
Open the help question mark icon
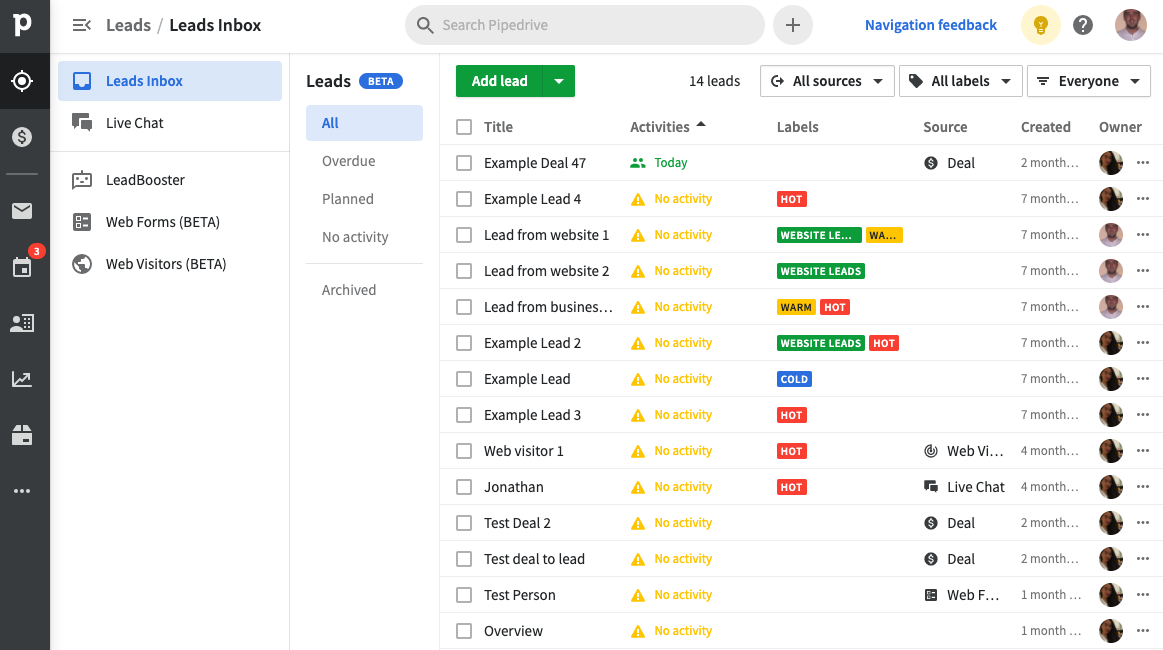pos(1083,25)
